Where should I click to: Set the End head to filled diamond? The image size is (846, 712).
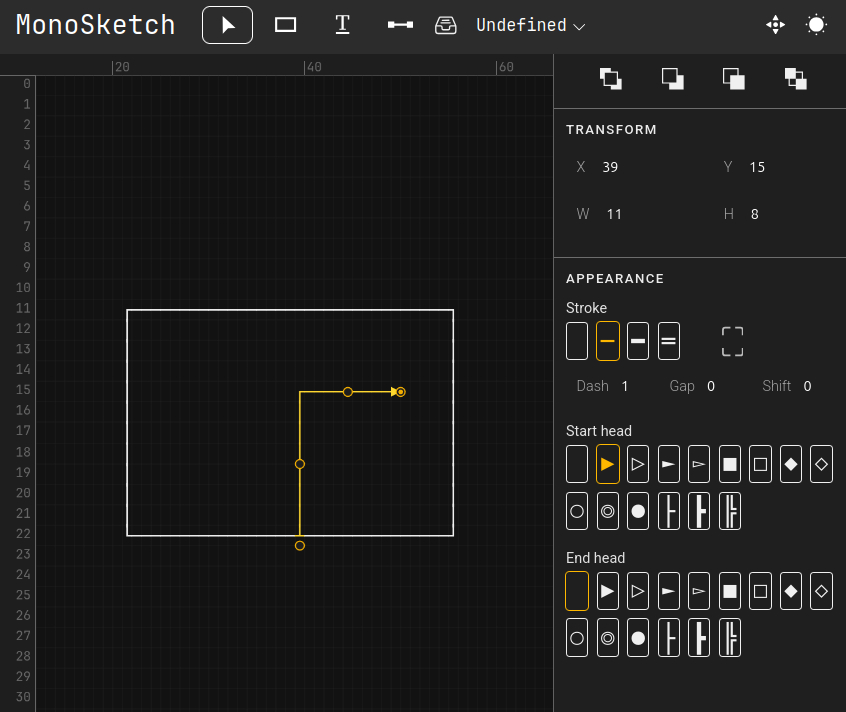coord(791,591)
